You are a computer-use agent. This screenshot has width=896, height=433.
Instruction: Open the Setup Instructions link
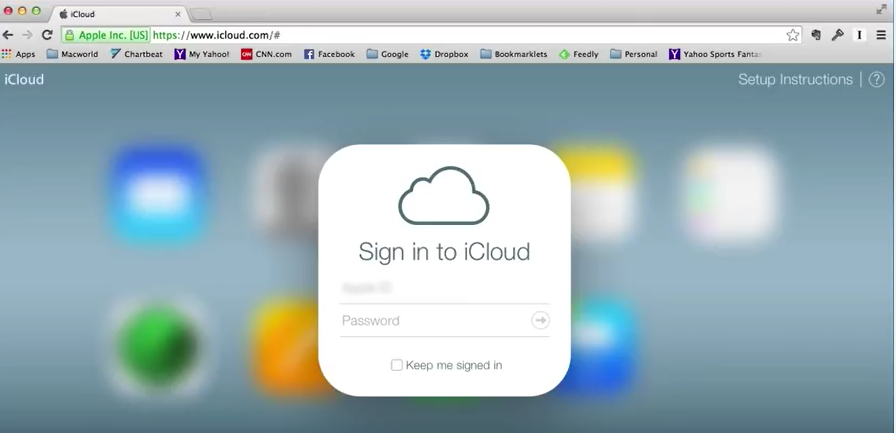point(795,79)
